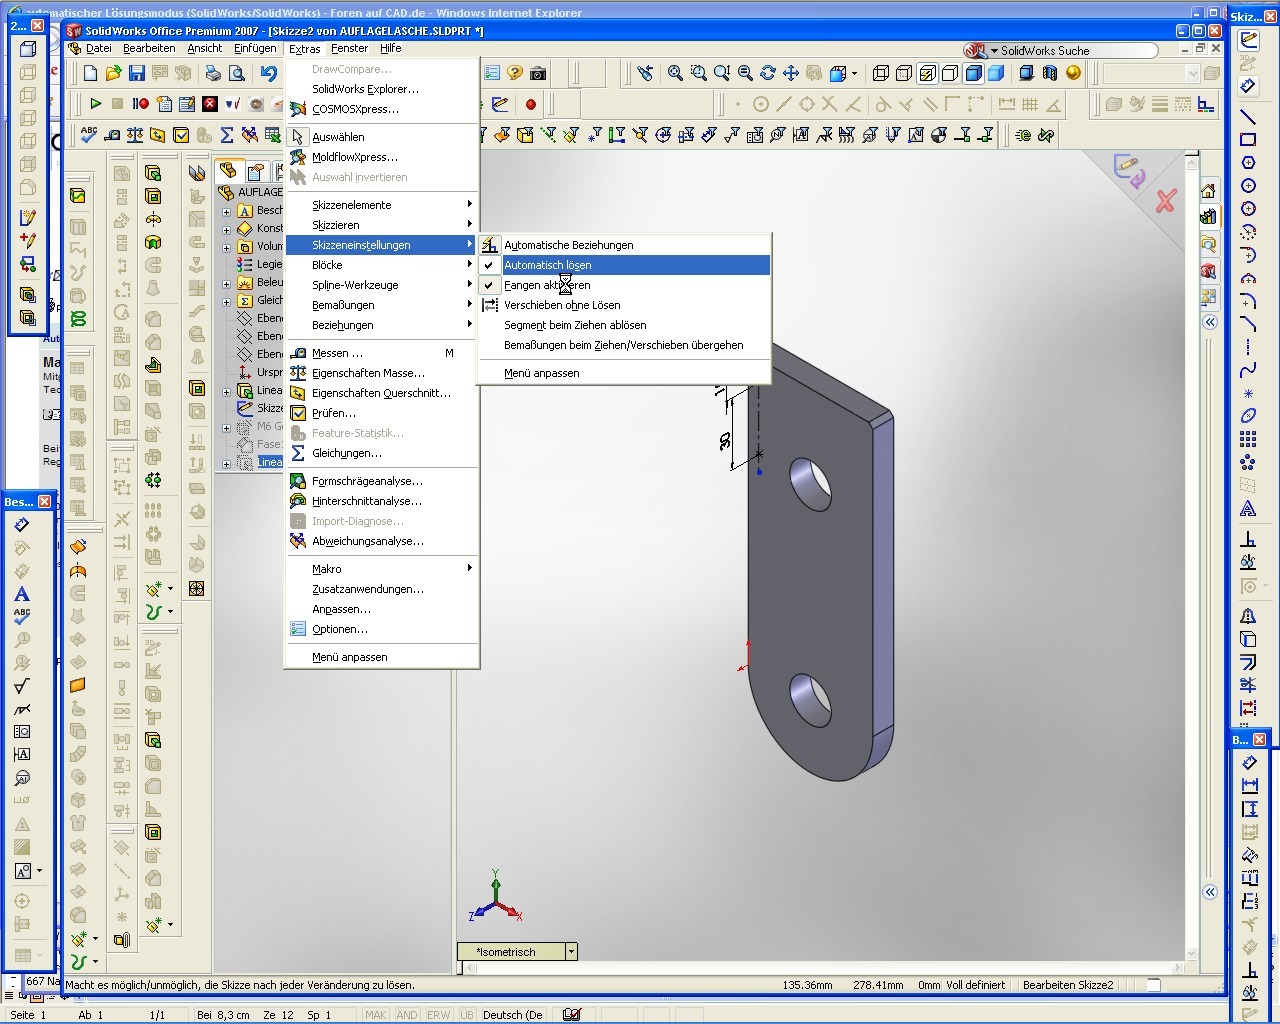Click the camera screen capture icon
This screenshot has width=1280, height=1024.
538,73
